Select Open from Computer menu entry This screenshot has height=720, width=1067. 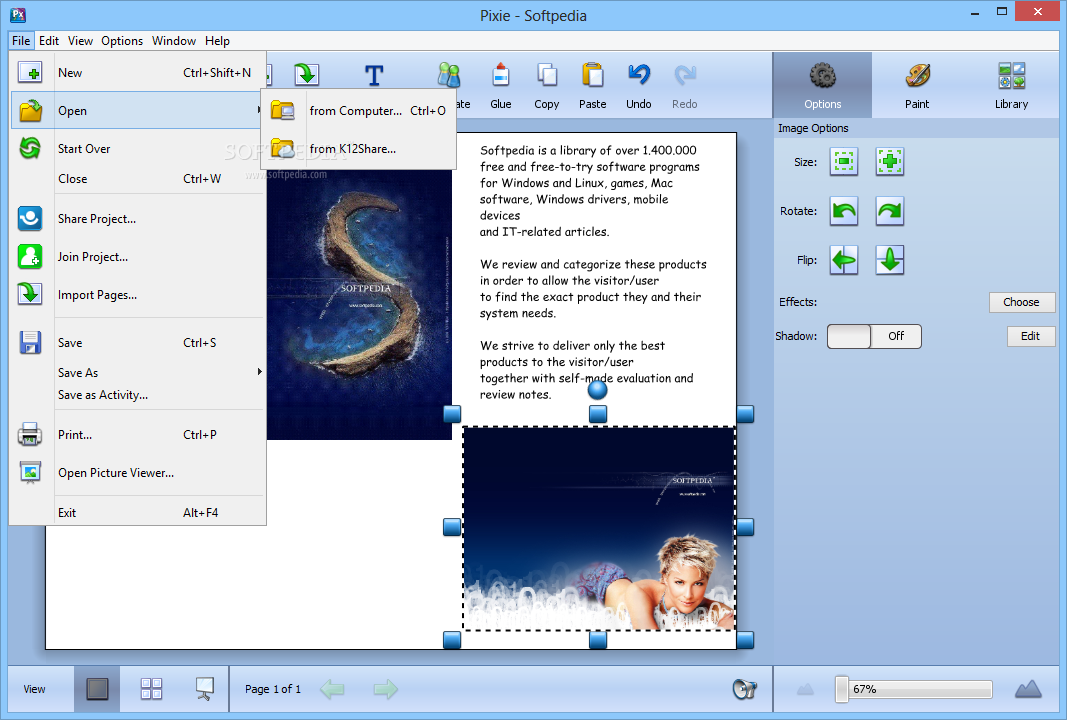point(356,111)
